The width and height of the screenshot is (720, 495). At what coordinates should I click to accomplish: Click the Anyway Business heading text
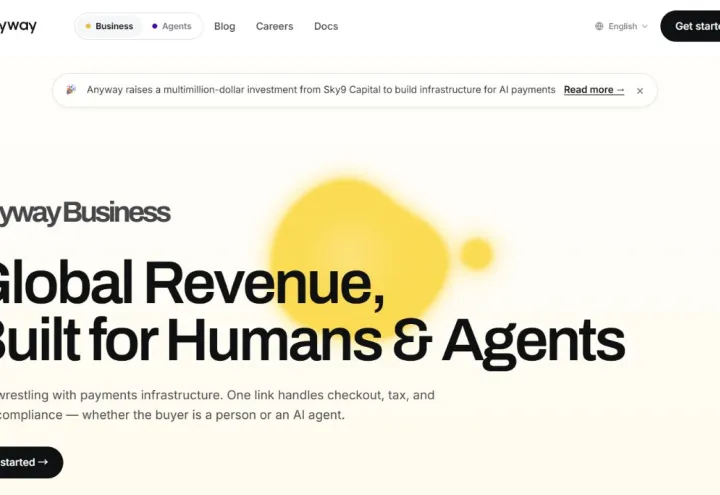coord(85,214)
